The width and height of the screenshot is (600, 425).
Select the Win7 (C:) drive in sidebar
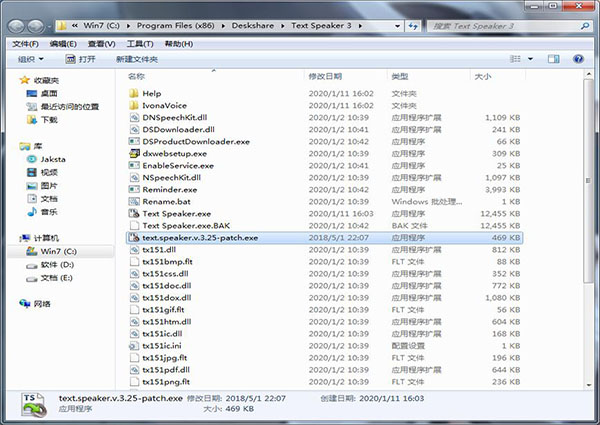click(57, 251)
